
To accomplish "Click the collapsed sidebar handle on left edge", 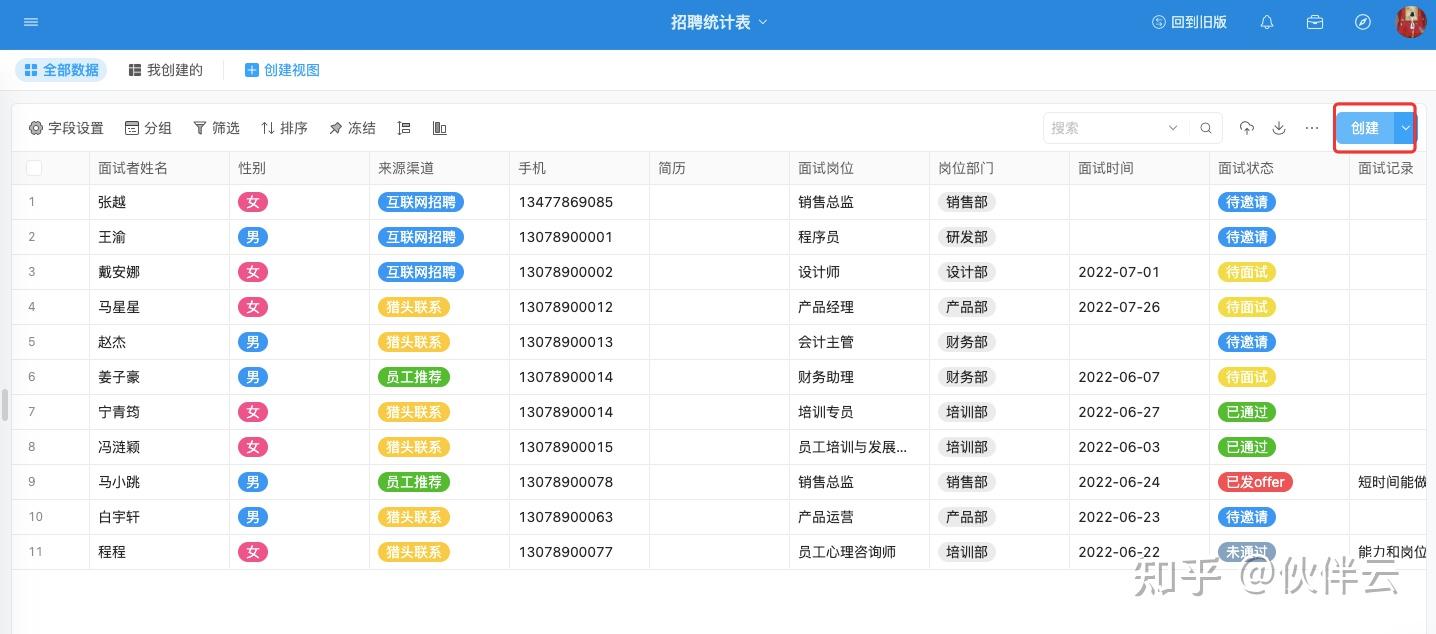I will coord(4,405).
